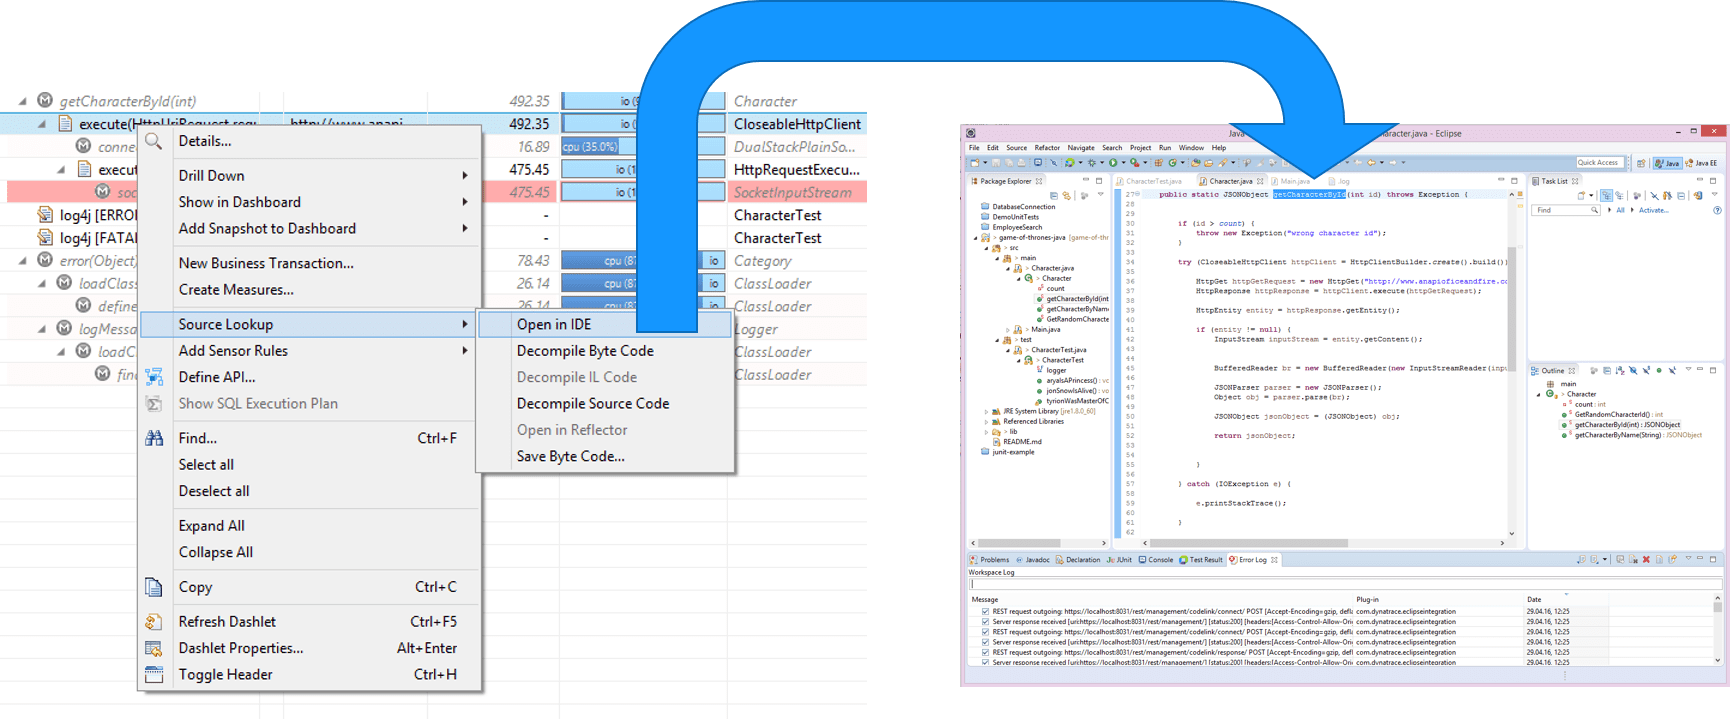Image resolution: width=1730 pixels, height=719 pixels.
Task: Click Eclipse Run toolbar button
Action: click(1113, 162)
